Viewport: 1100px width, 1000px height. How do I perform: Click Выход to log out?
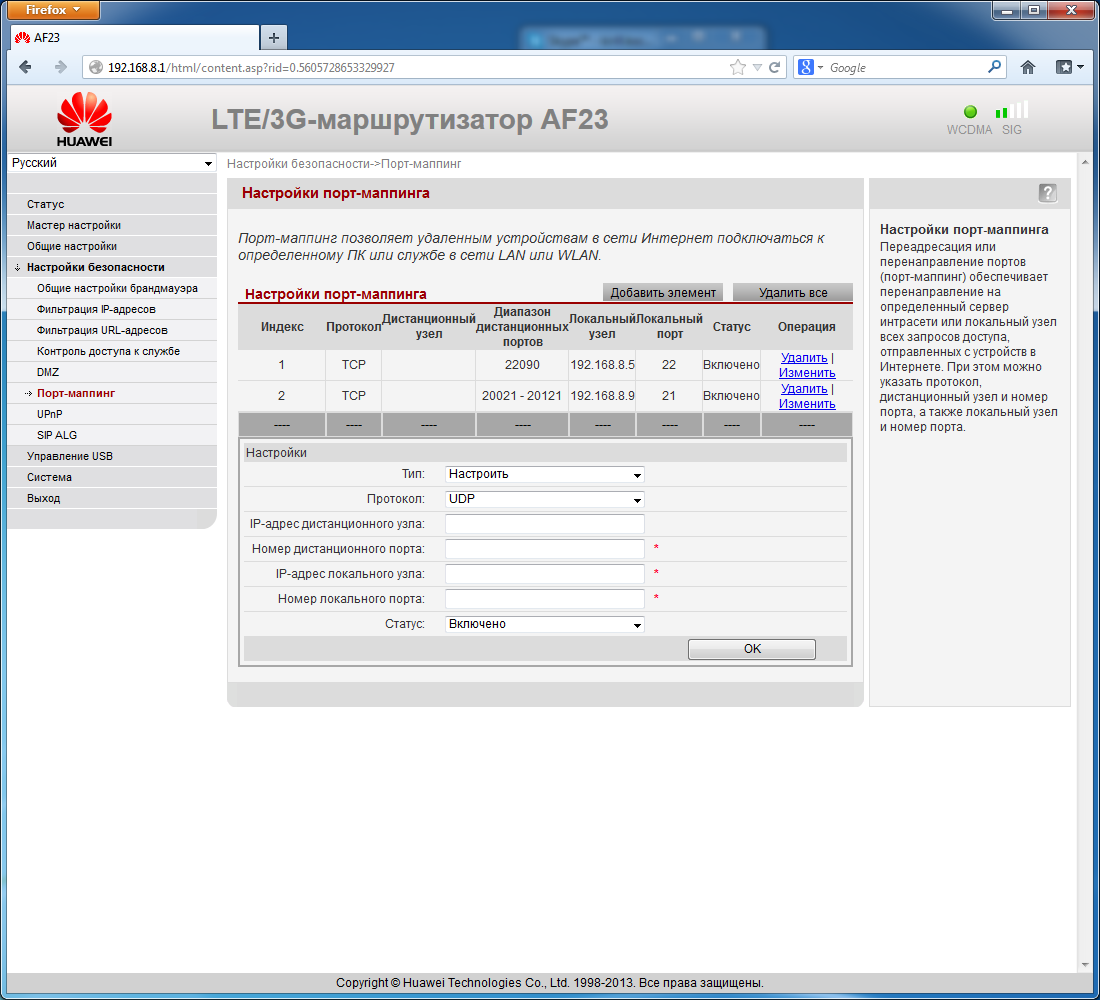[112, 499]
